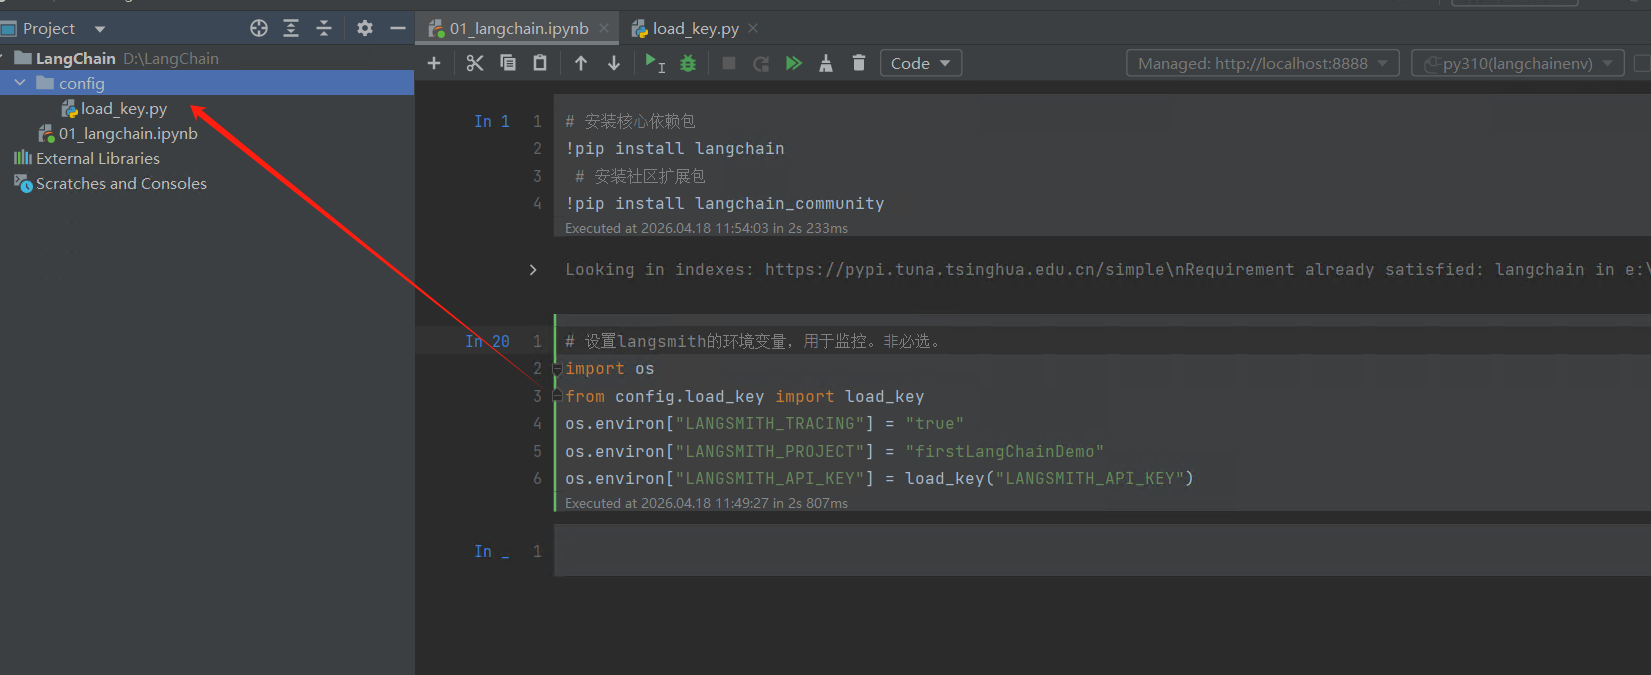Screen dimensions: 1651x675
Task: Close the 01_langchain.ipynb editor tab
Action: (x=604, y=28)
